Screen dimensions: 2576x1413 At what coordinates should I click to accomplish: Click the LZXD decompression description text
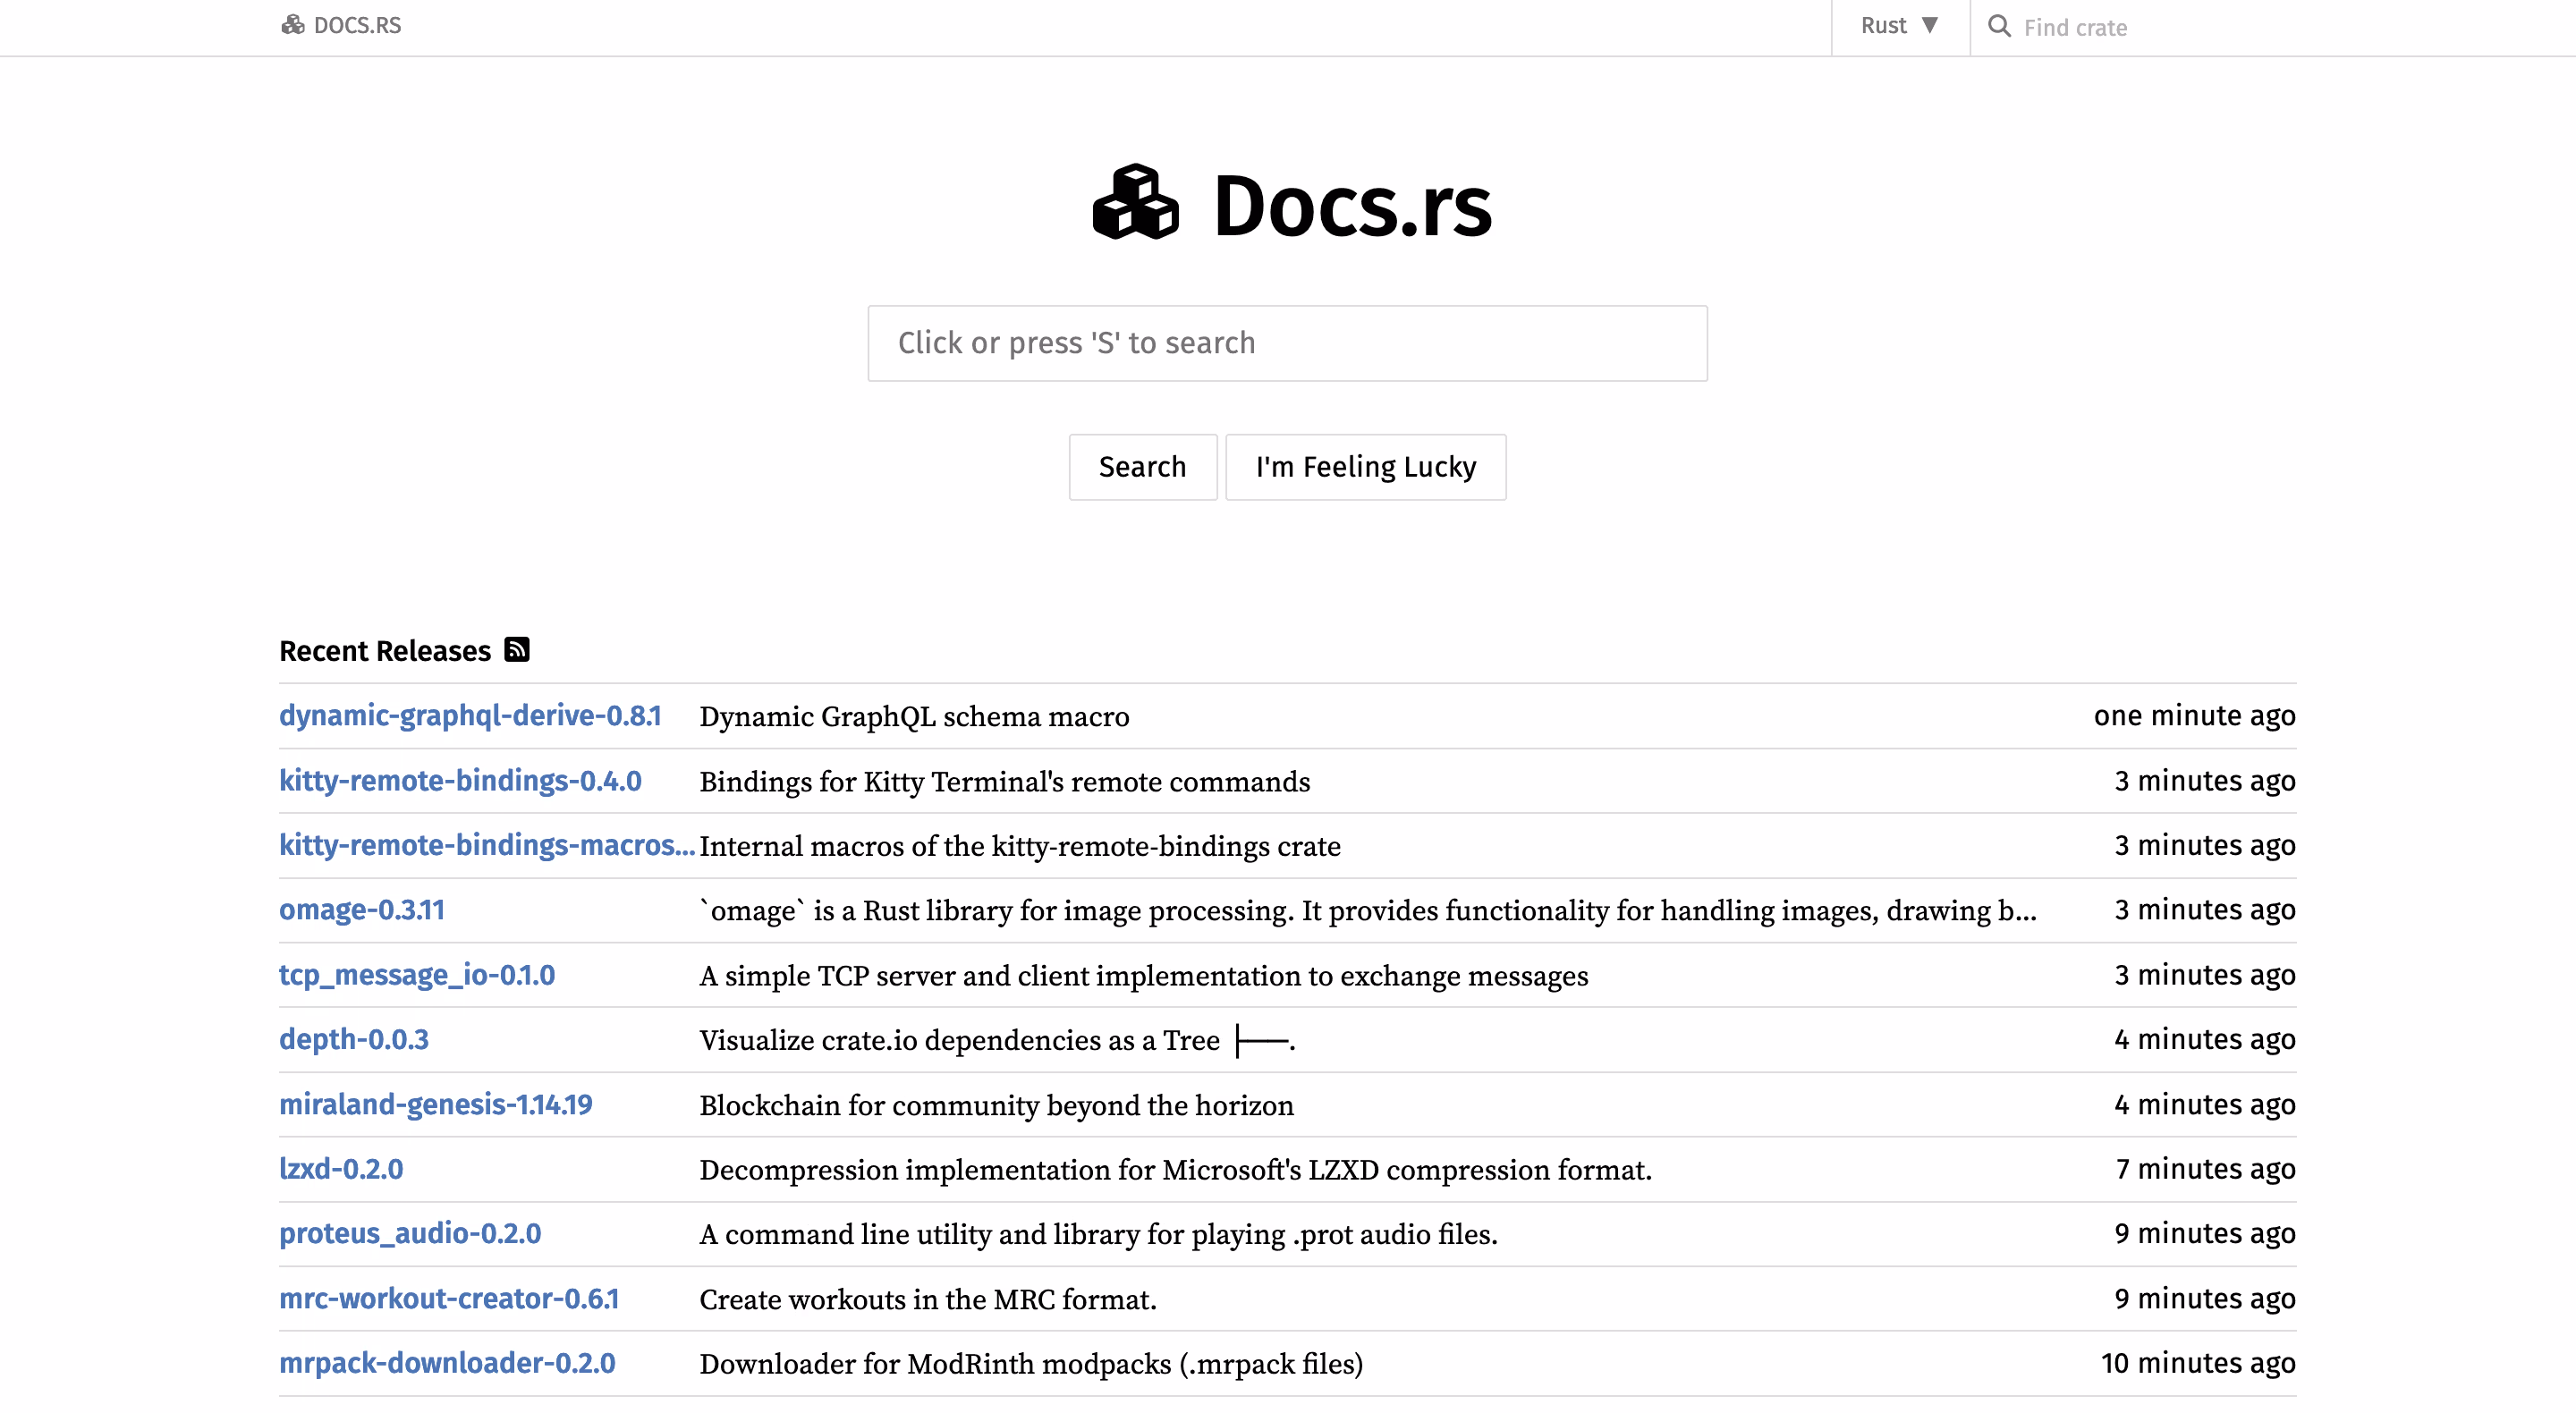tap(1176, 1170)
